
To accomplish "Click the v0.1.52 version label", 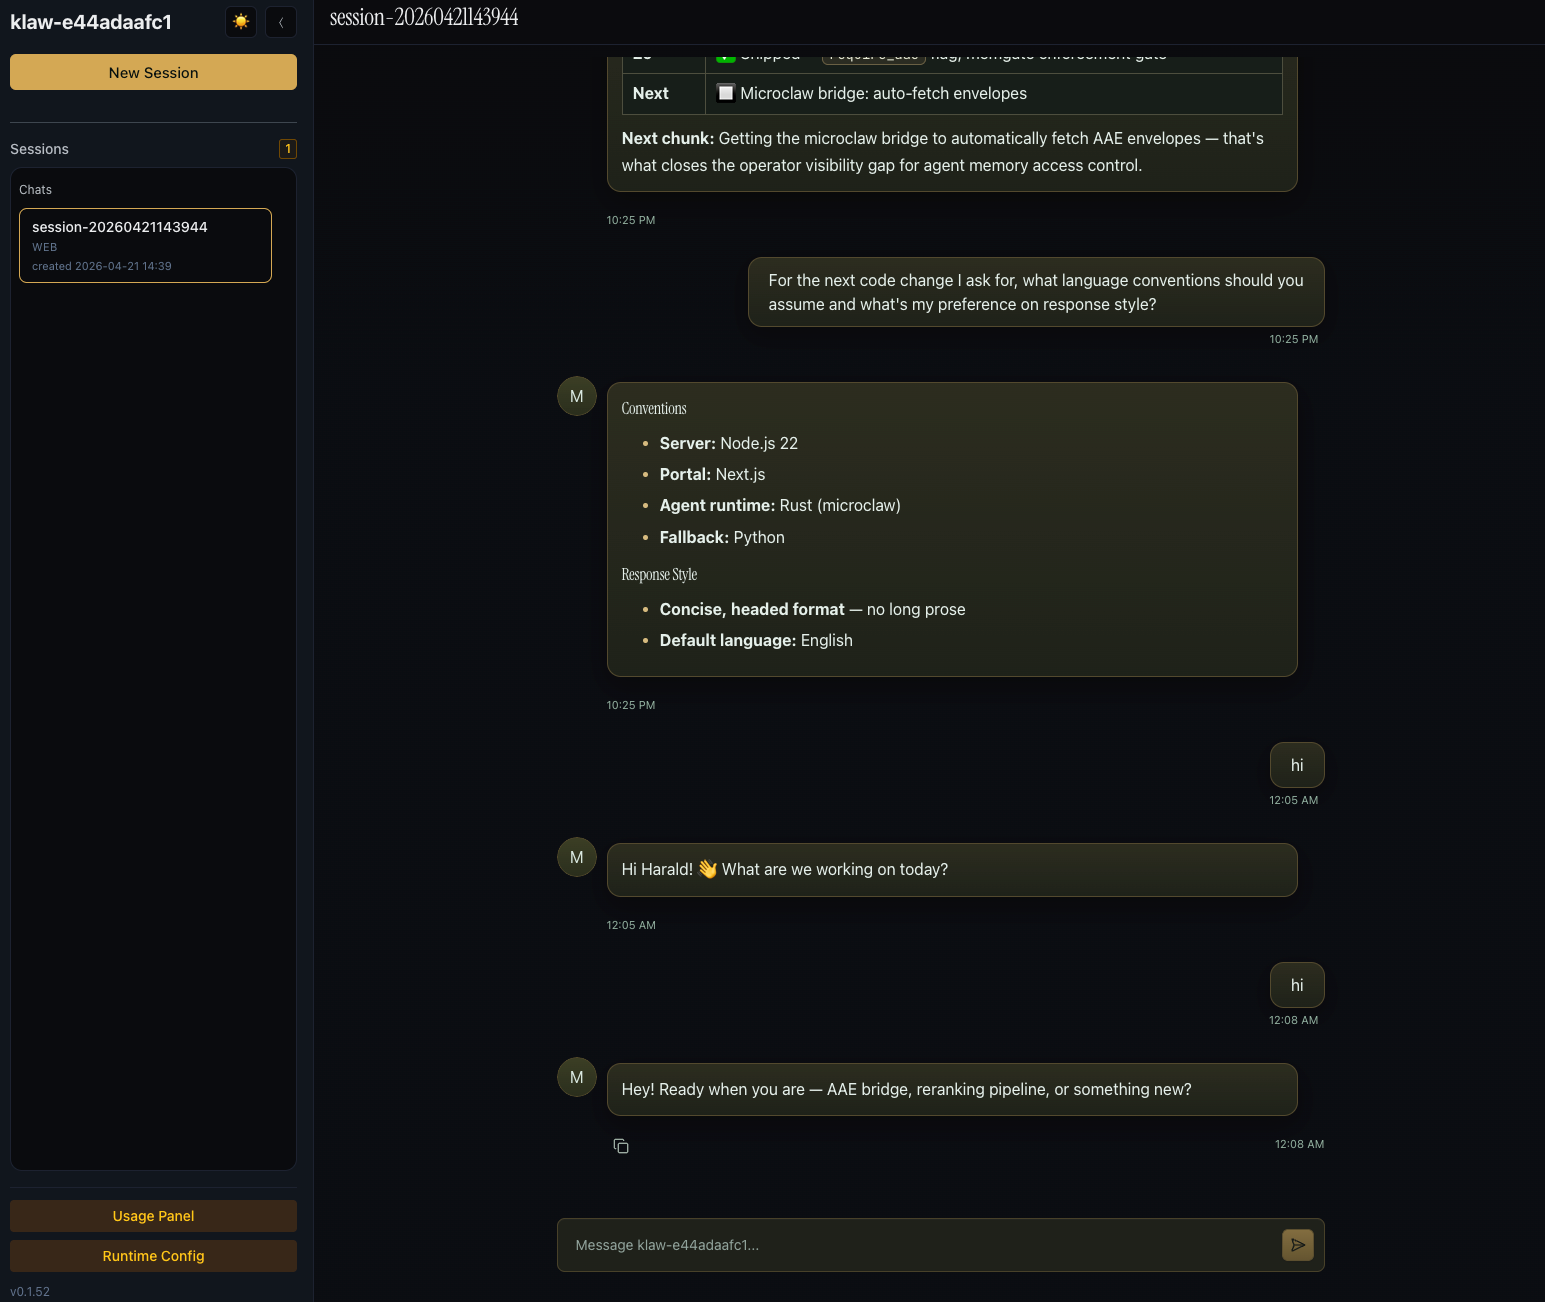I will tap(31, 1291).
